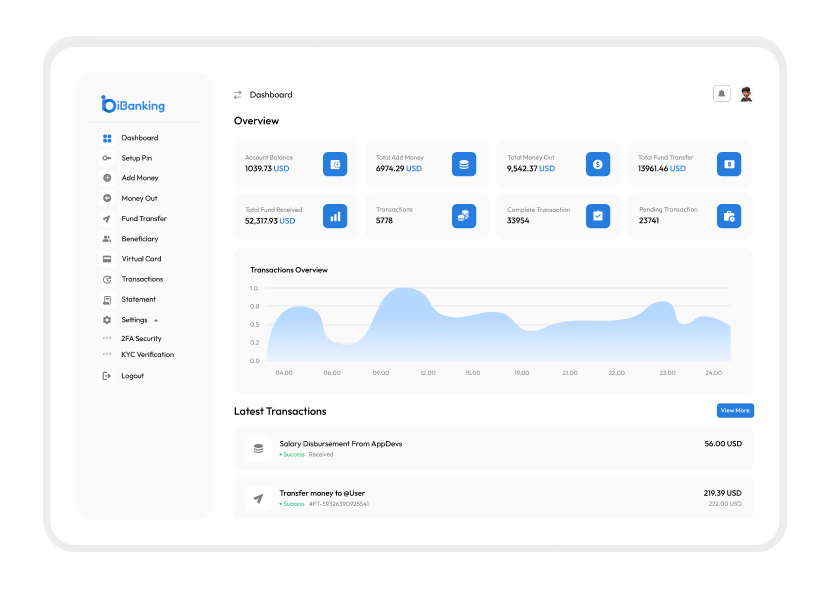
Task: Click the Total Add Money coins icon
Action: 463,164
